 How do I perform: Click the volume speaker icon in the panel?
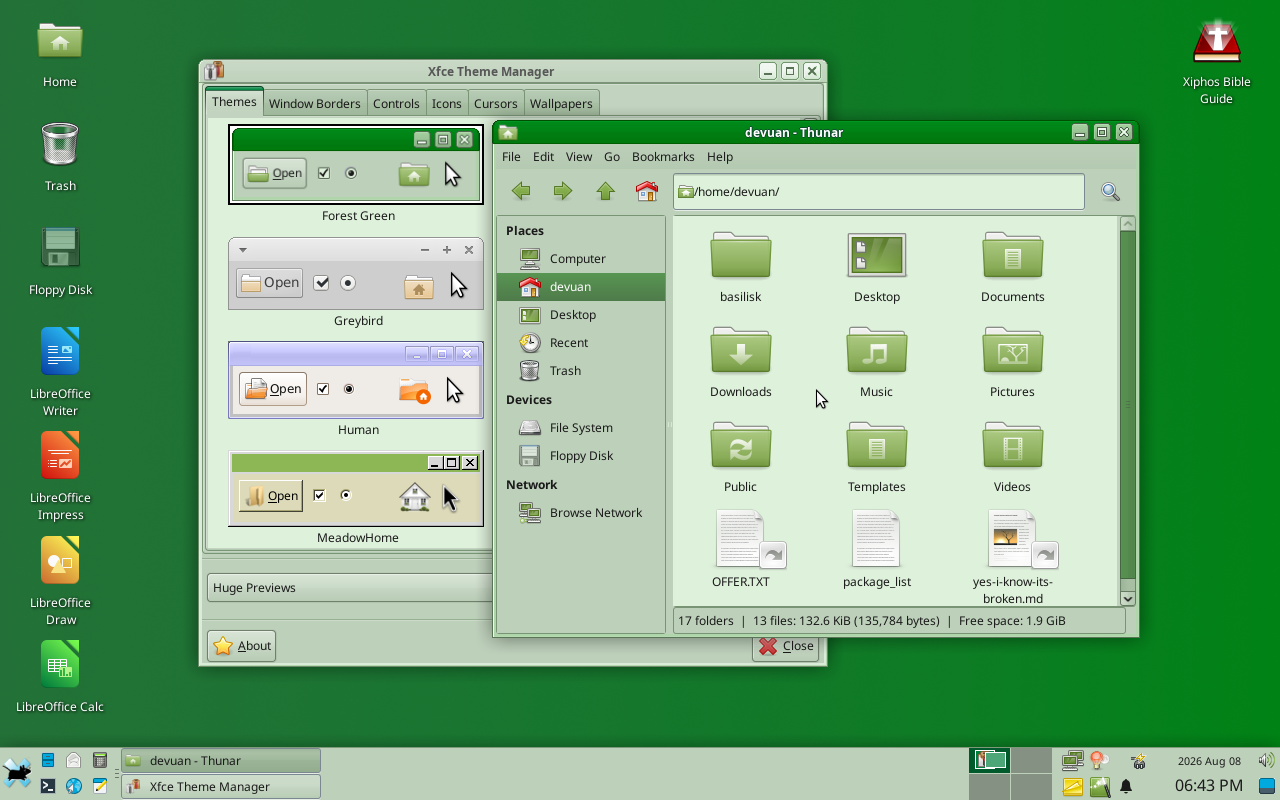point(1266,761)
